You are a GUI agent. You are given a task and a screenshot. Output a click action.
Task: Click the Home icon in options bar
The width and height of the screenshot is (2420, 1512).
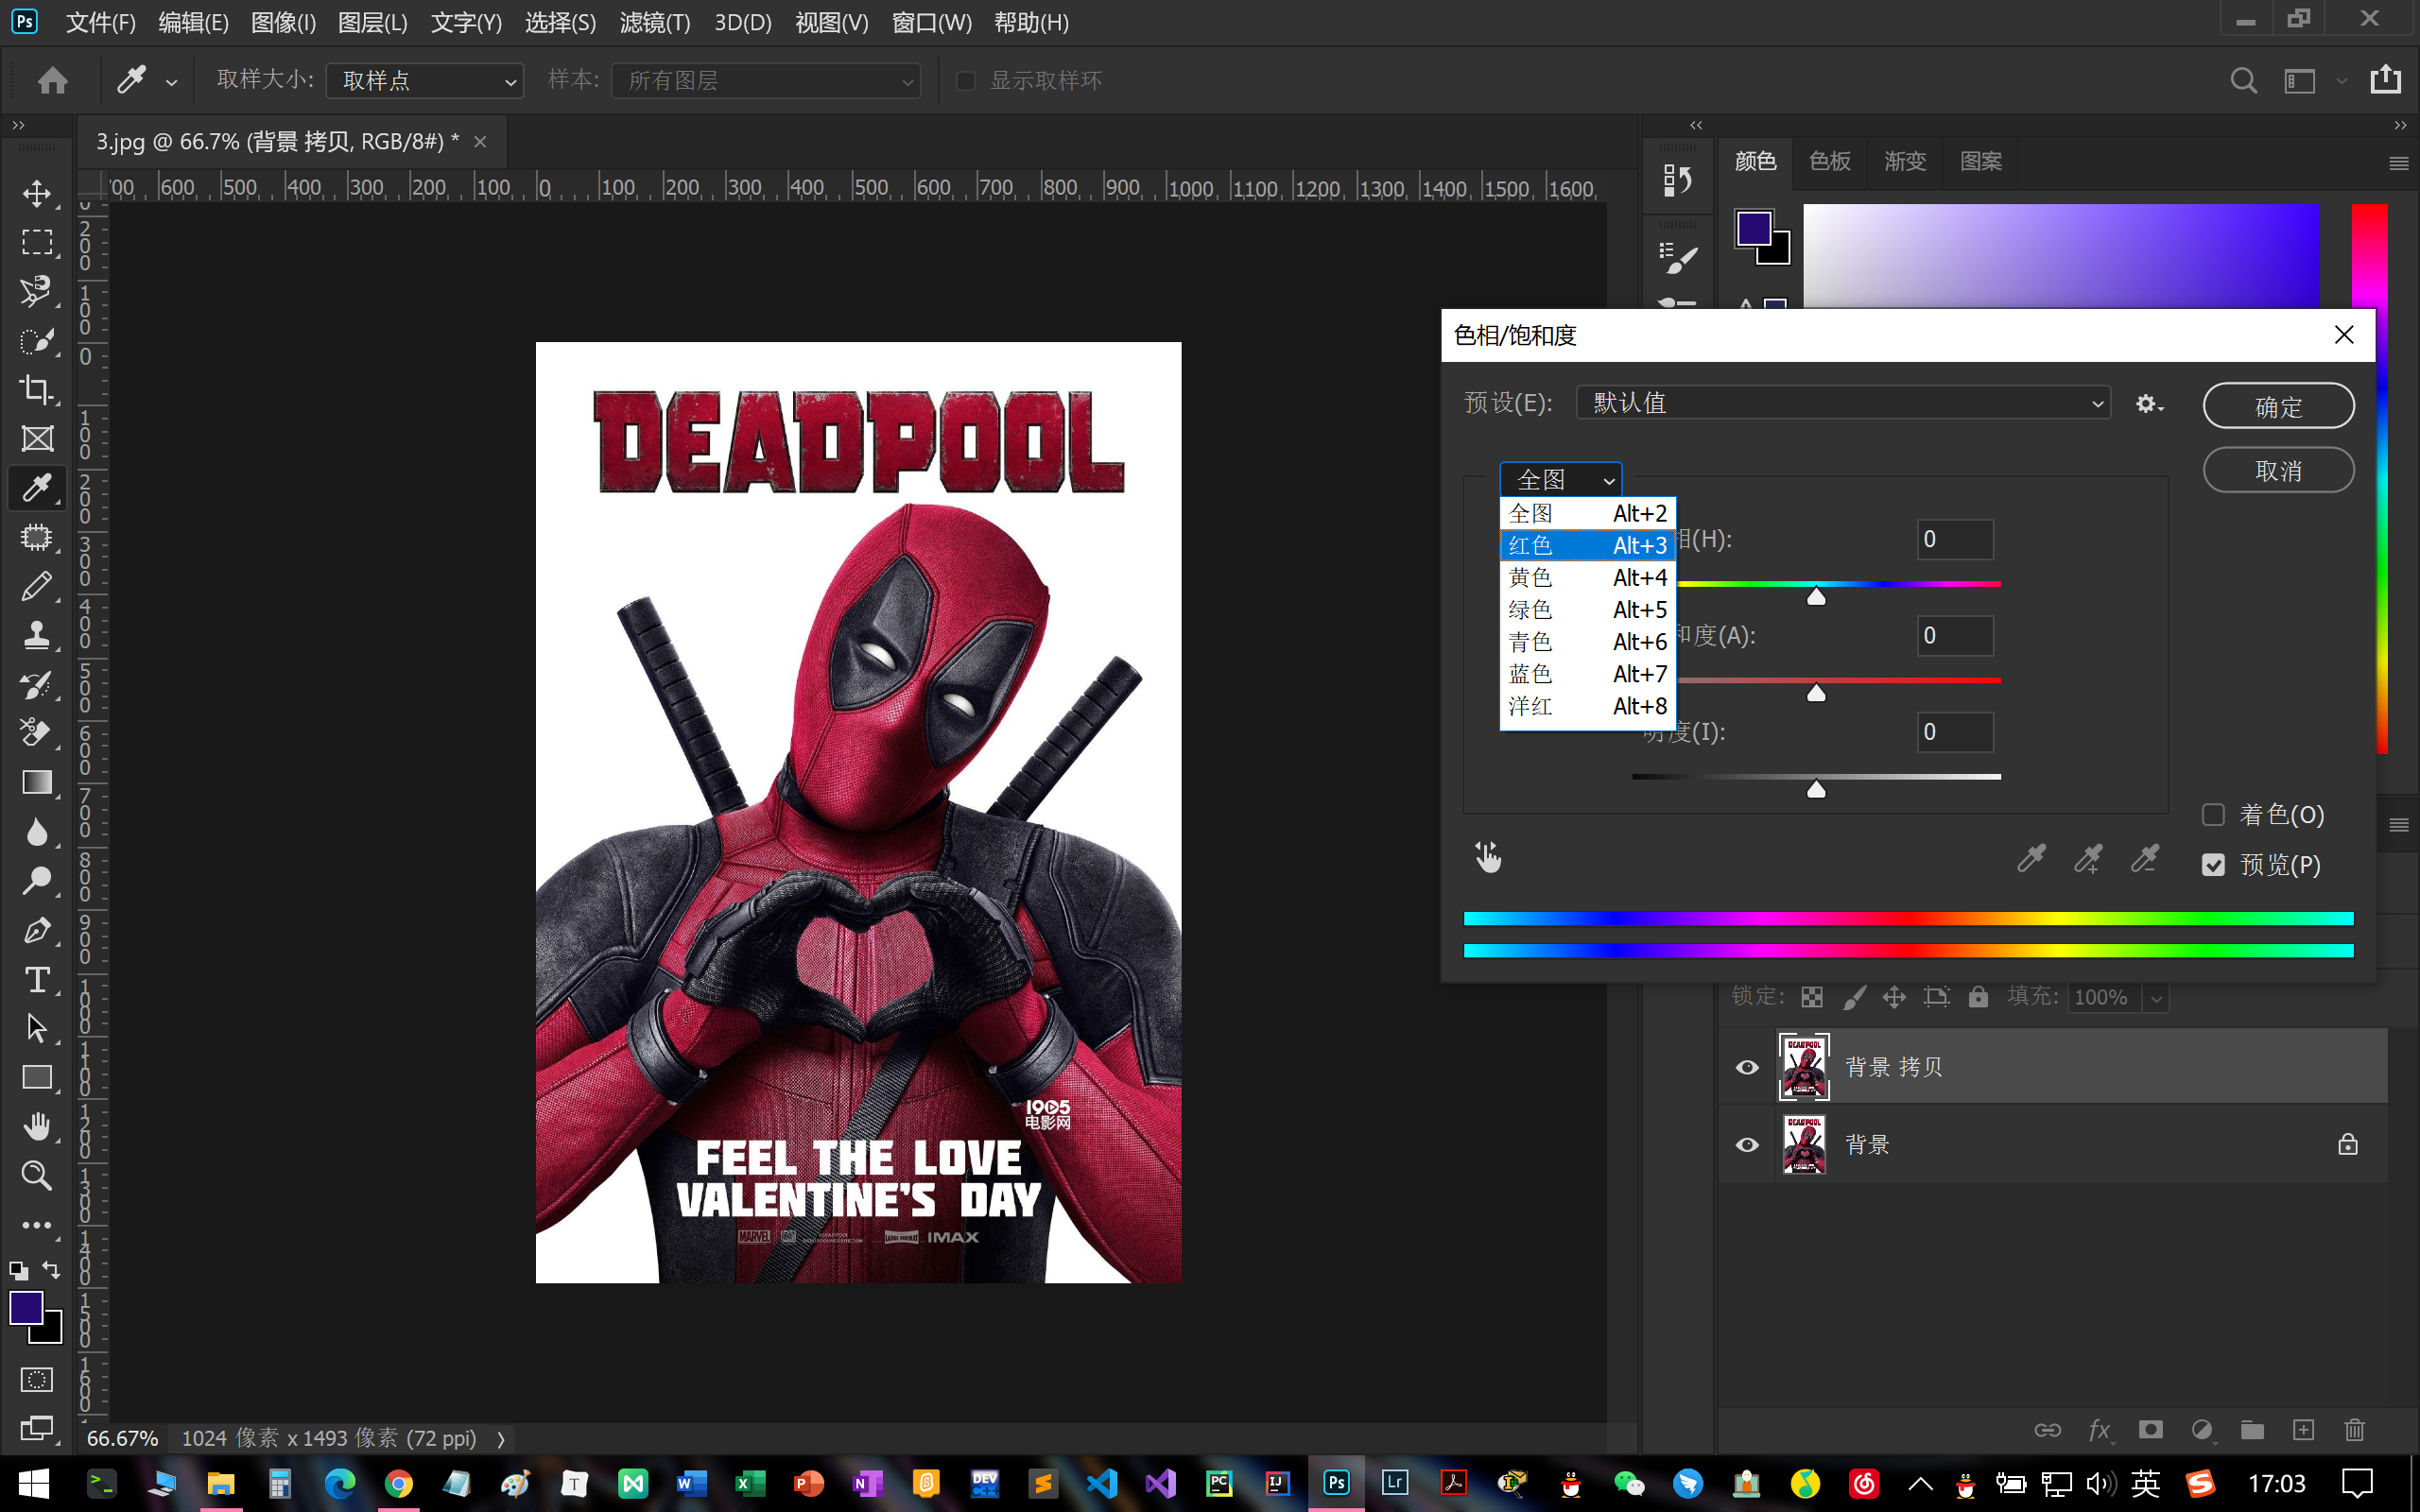coord(53,80)
